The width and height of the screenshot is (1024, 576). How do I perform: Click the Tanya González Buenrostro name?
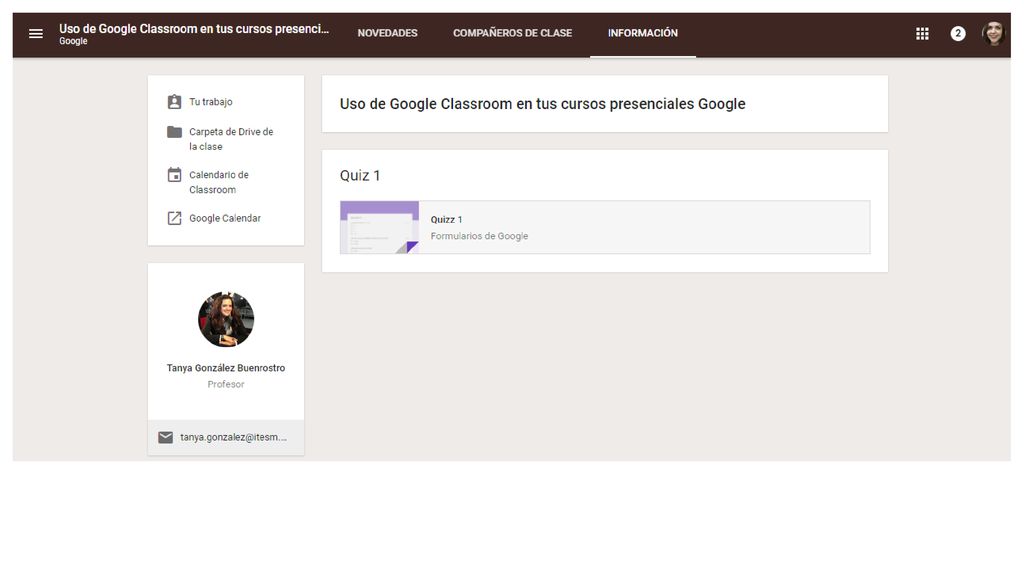click(226, 368)
